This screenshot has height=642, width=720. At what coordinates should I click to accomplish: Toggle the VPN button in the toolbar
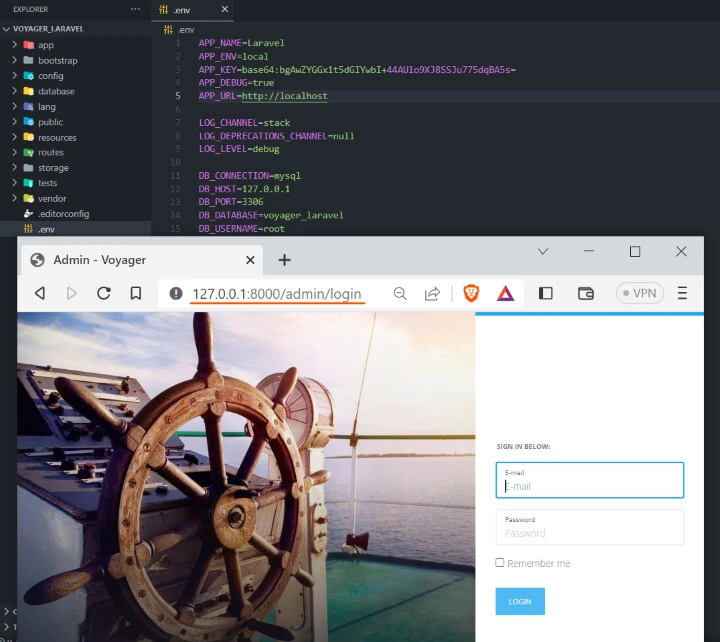pyautogui.click(x=640, y=293)
